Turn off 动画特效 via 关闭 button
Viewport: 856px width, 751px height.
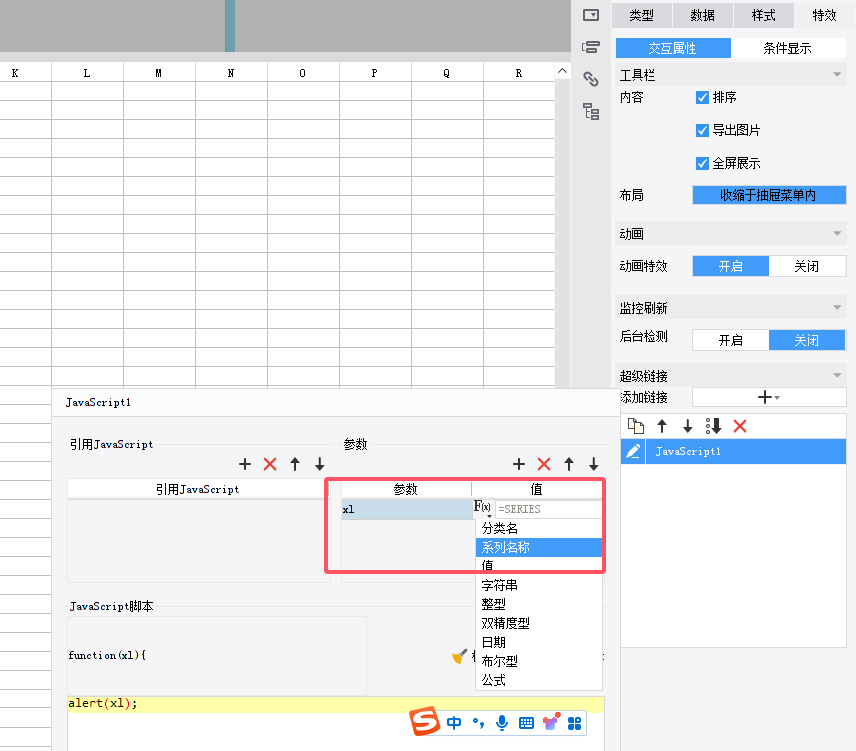pos(807,266)
